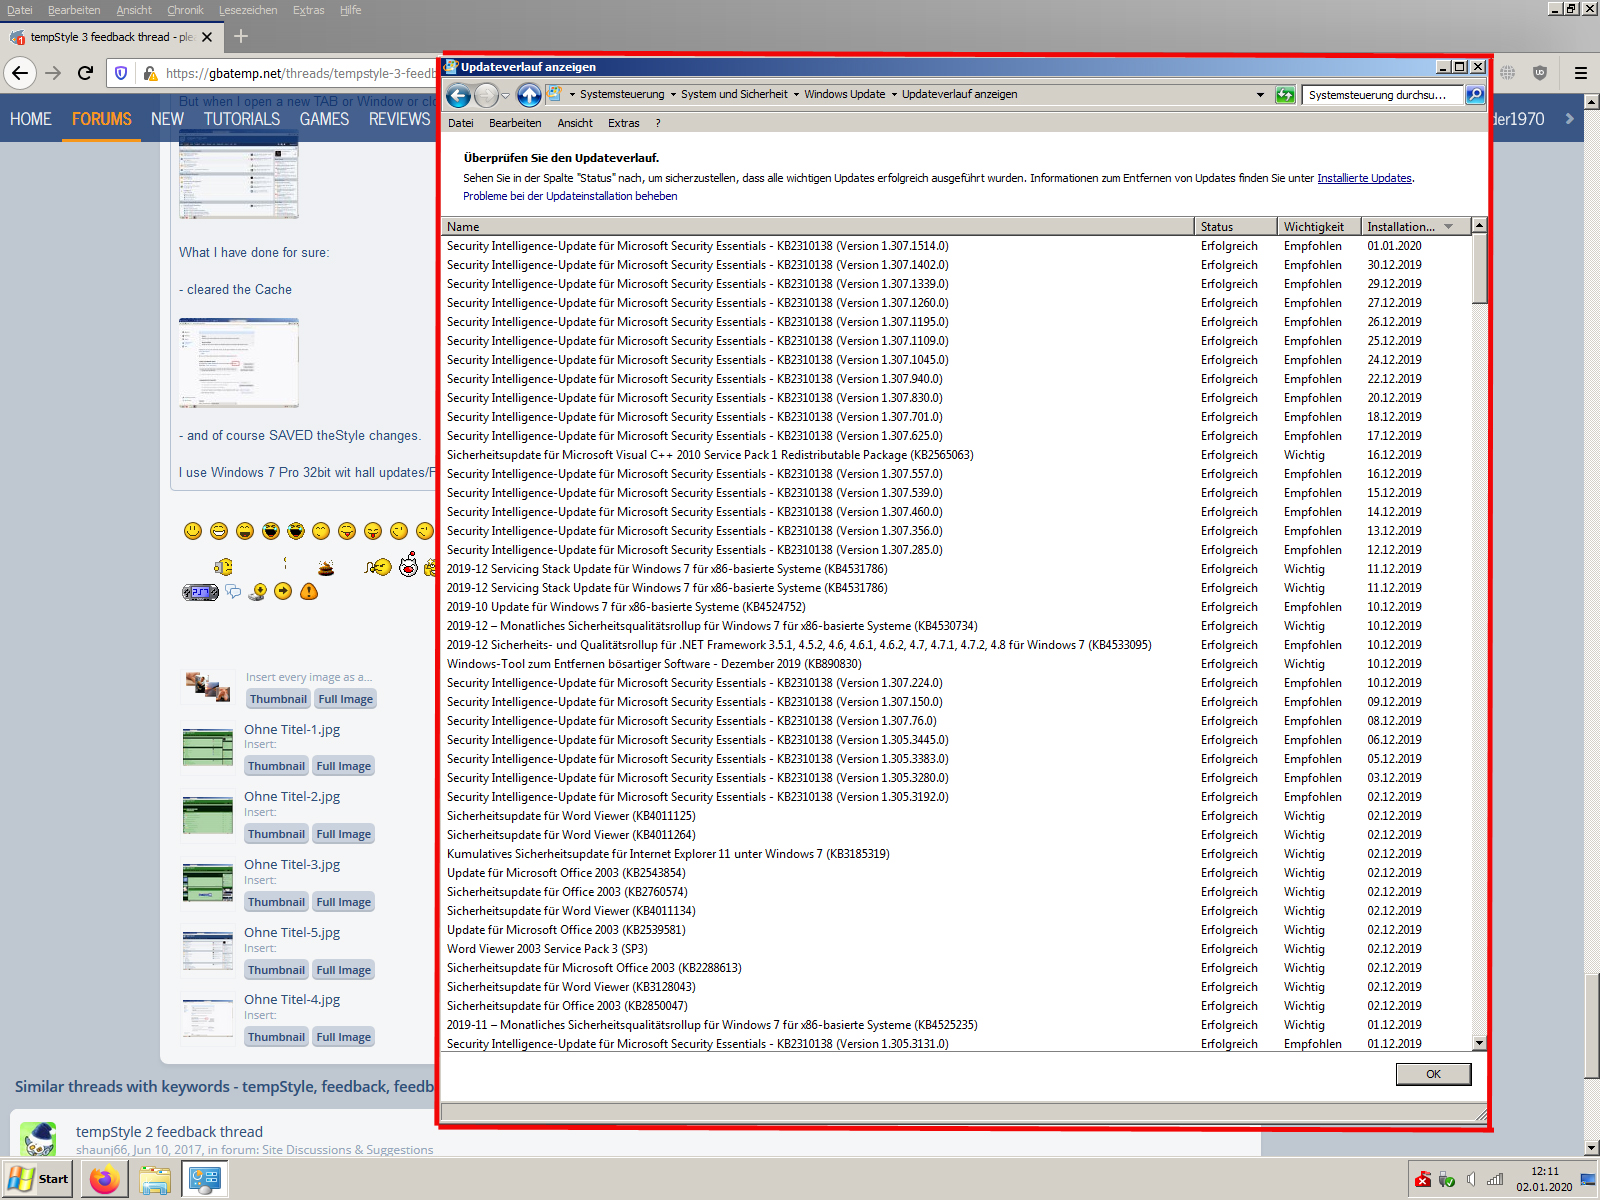Close the tempStyle 3 feedback thread tab

pos(207,37)
